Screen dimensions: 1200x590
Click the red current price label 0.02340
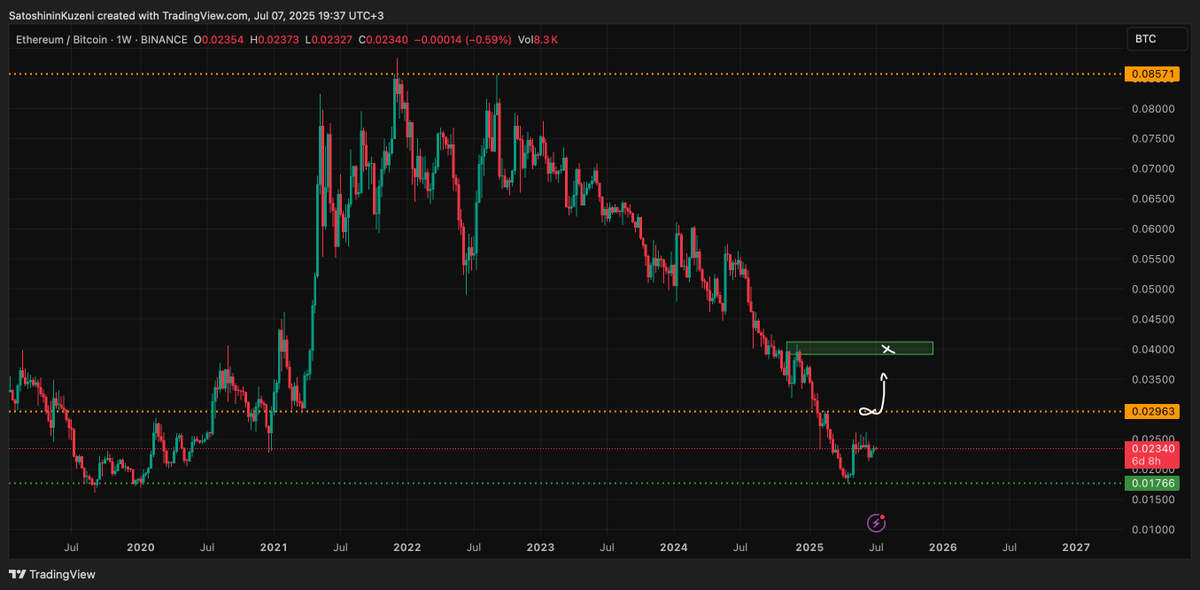click(1152, 455)
